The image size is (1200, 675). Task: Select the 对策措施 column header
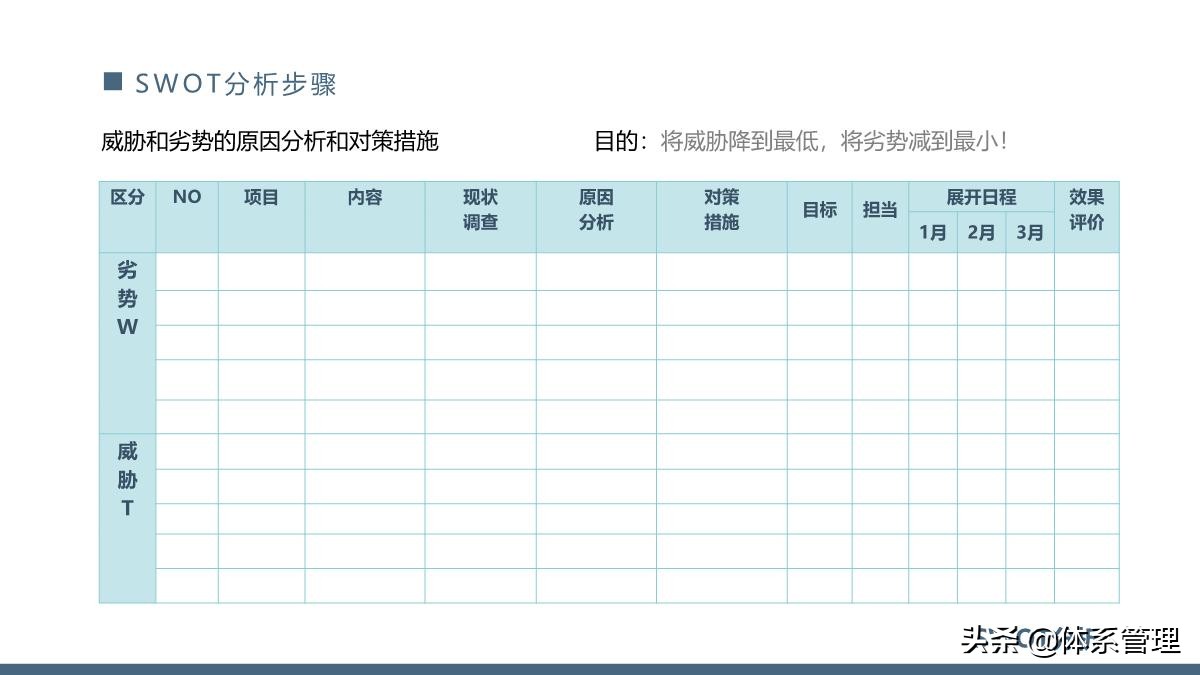(722, 211)
